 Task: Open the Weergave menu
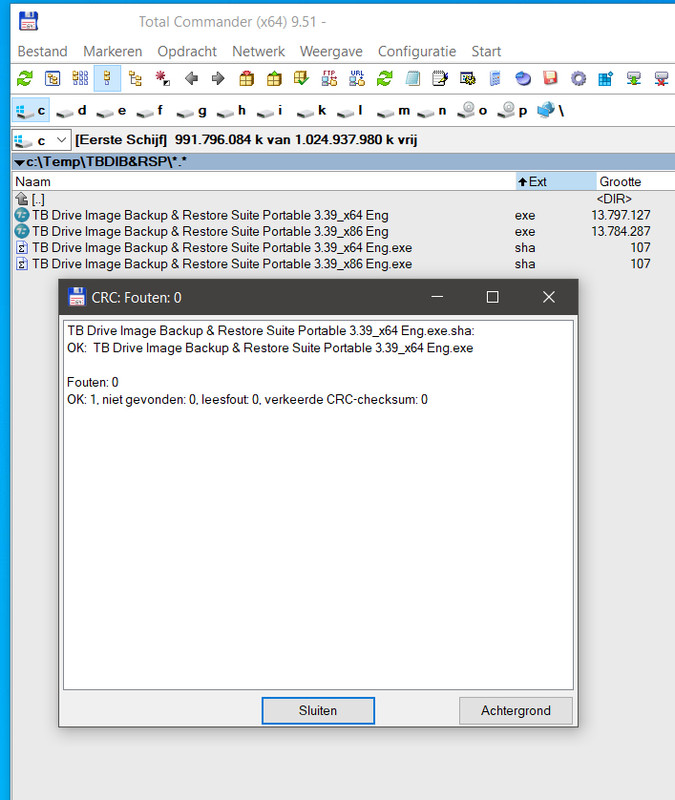click(x=331, y=52)
